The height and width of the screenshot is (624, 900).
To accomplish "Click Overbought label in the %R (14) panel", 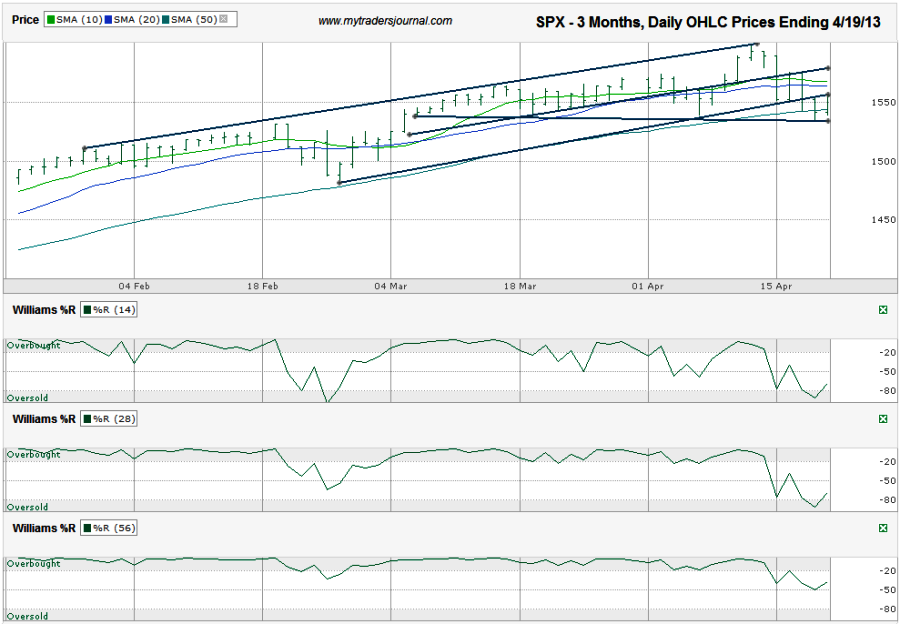I will pyautogui.click(x=33, y=346).
